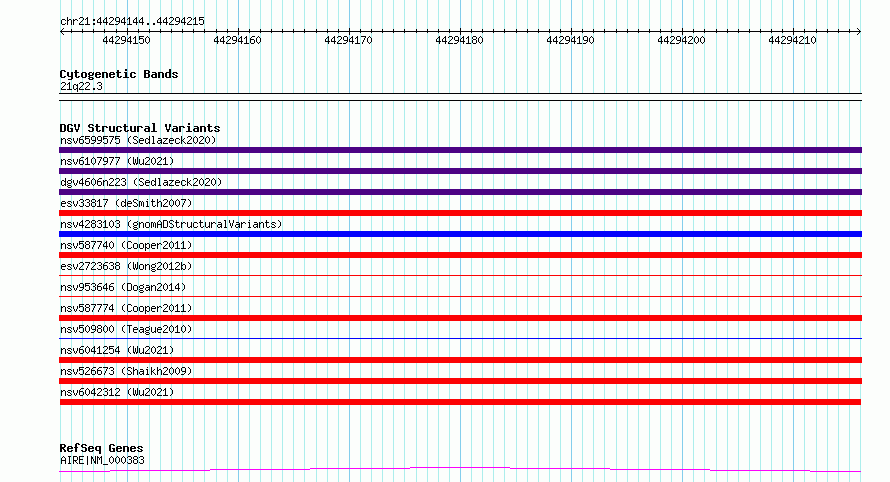Click the red bar of nsv526673
Image resolution: width=890 pixels, height=482 pixels.
coord(460,381)
